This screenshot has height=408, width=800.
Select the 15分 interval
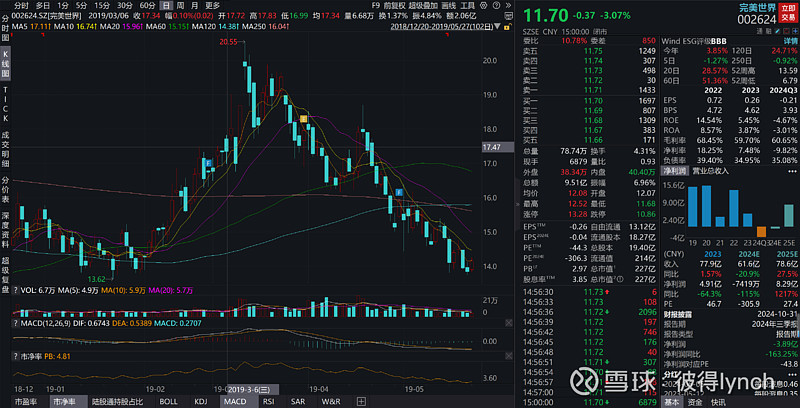click(x=103, y=6)
